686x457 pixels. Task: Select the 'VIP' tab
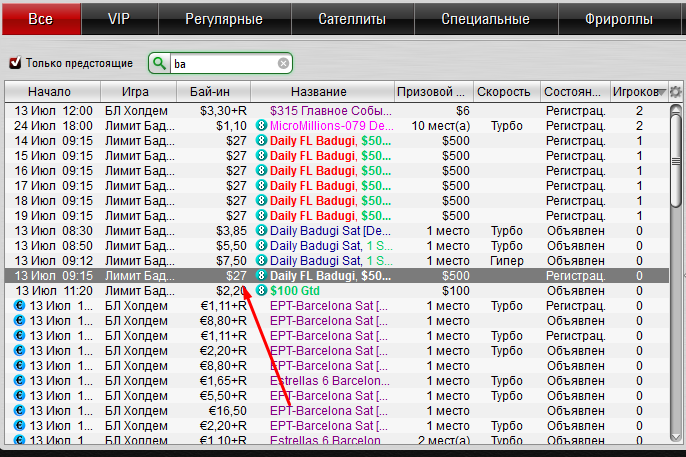(119, 19)
